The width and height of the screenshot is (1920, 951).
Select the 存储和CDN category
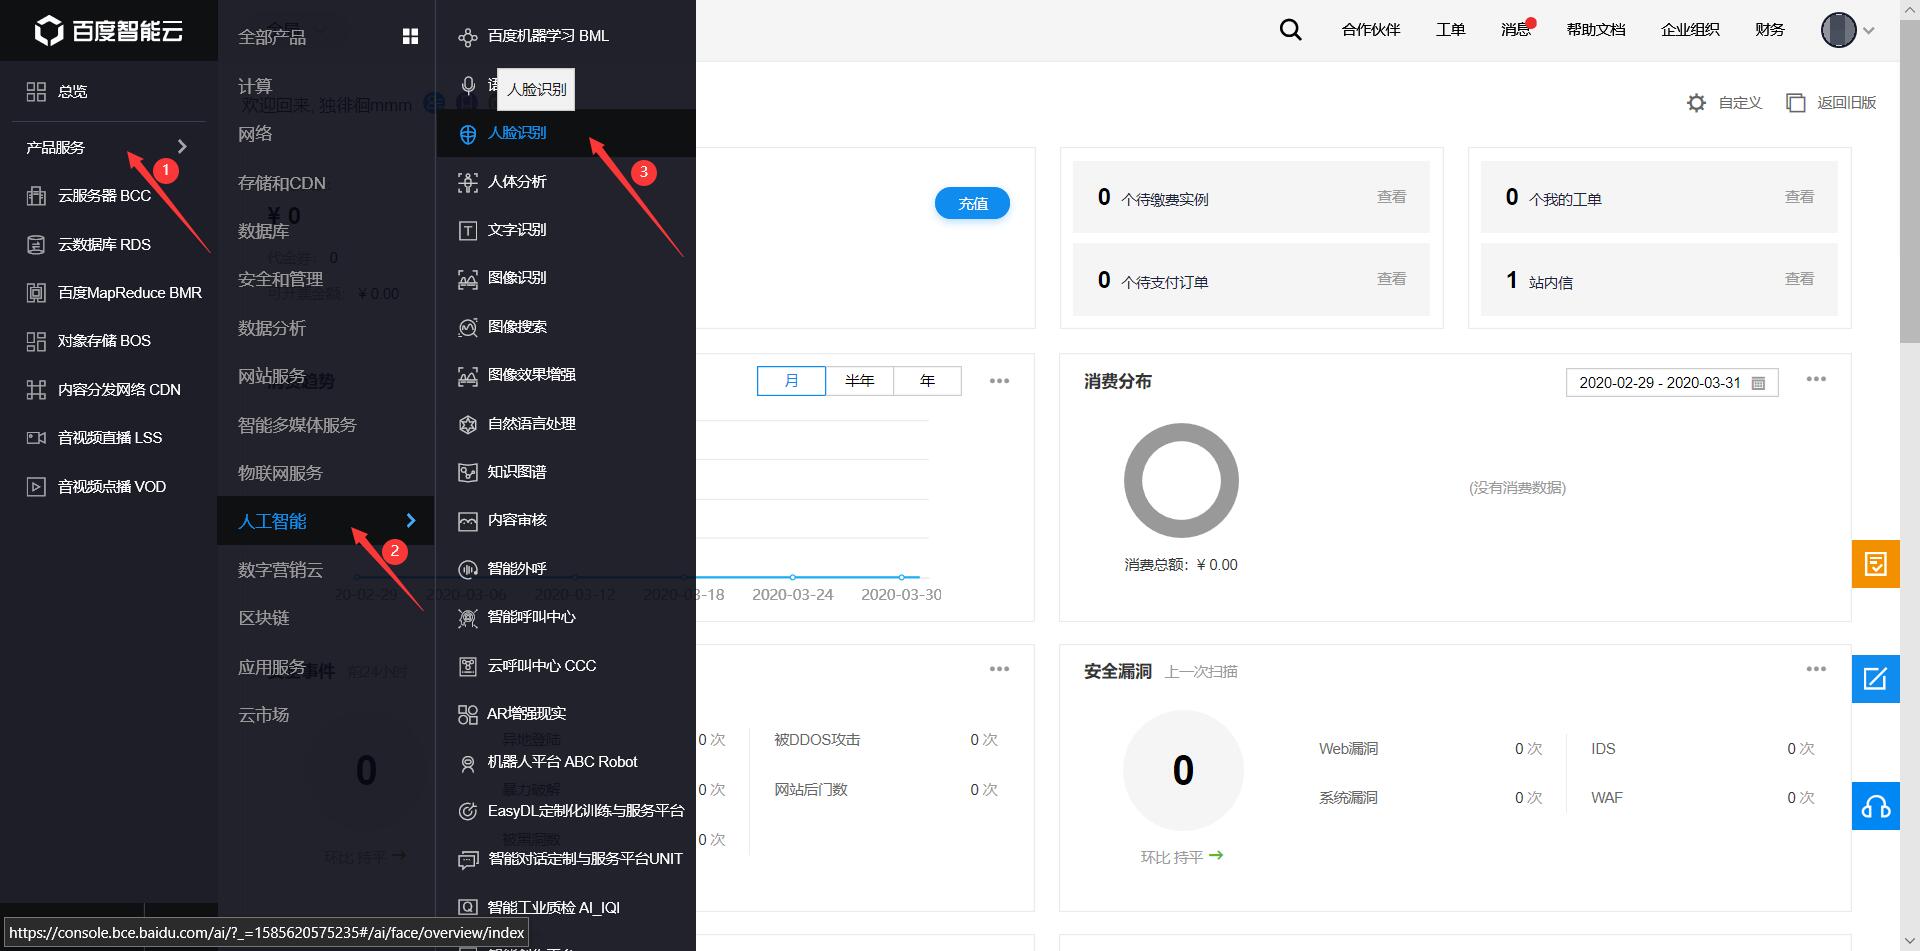pyautogui.click(x=282, y=183)
